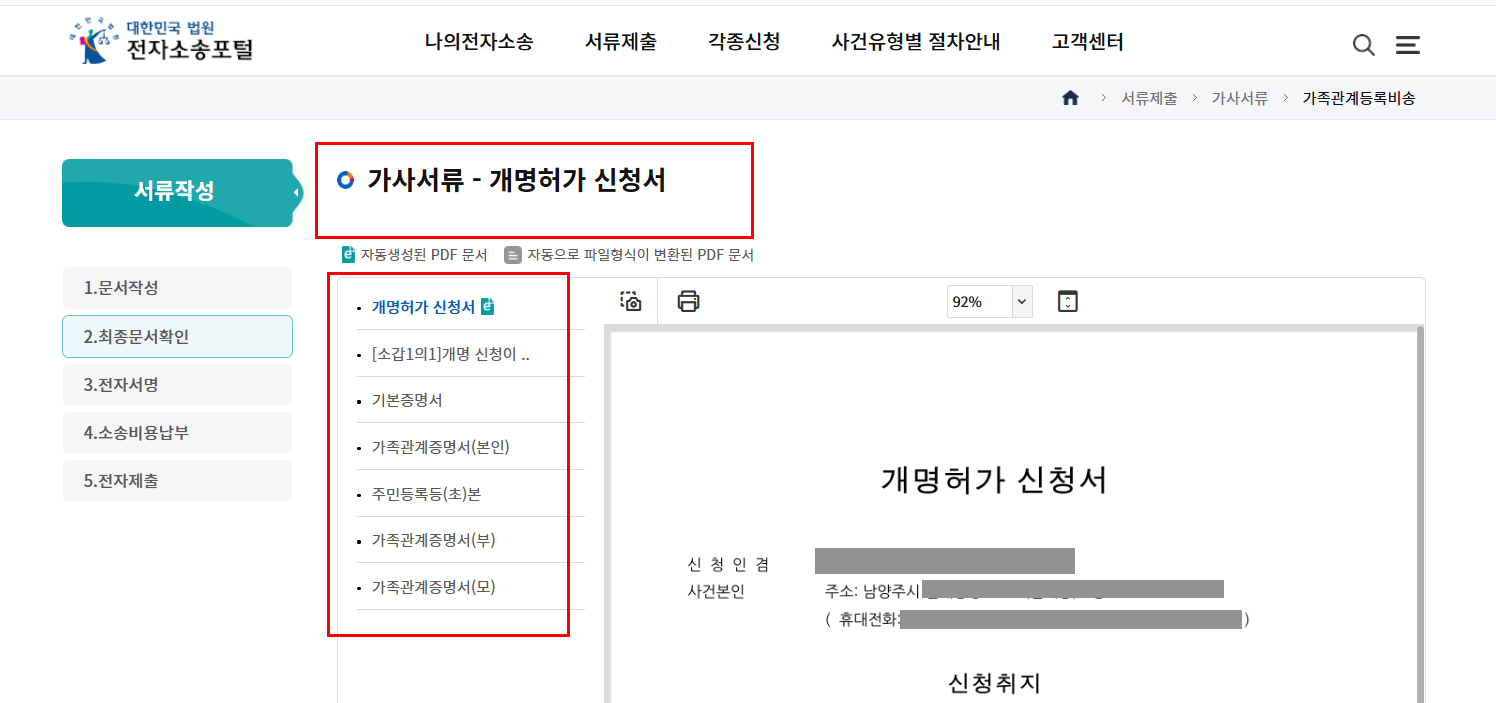Print the document using the printer icon
Screen dimensions: 1496x703
(688, 301)
